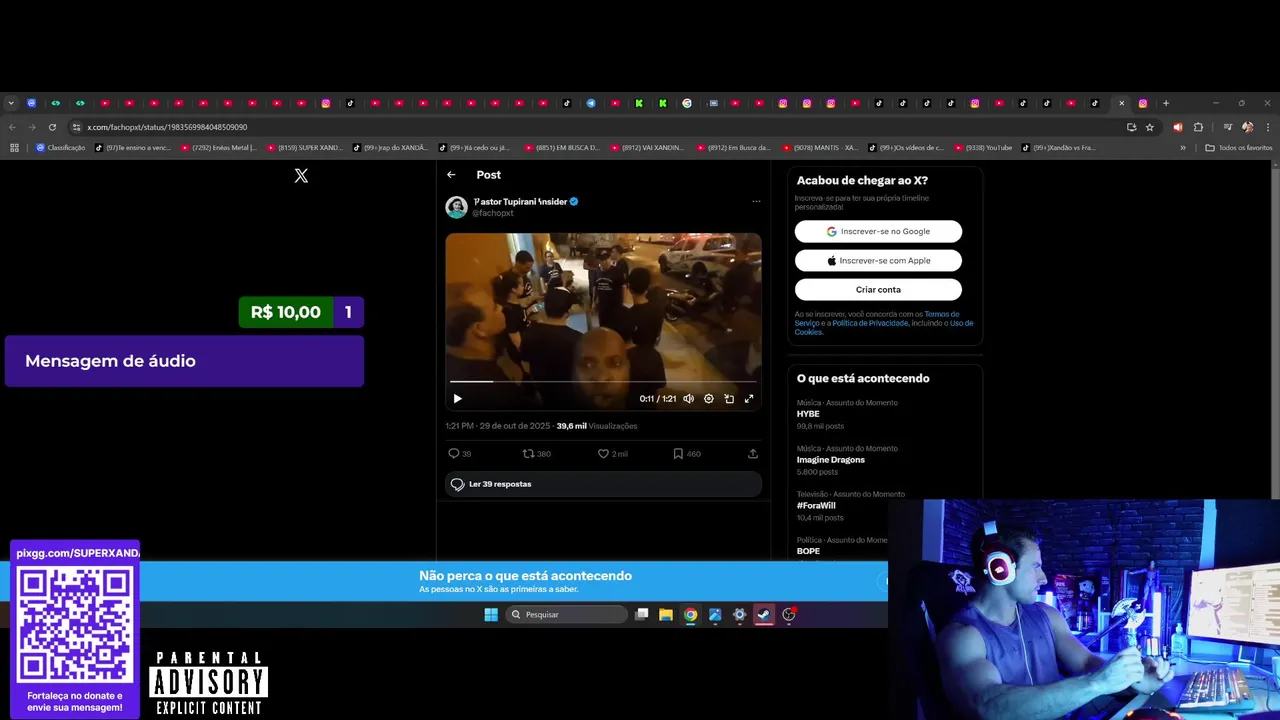The width and height of the screenshot is (1280, 720).
Task: Open Windows Start menu
Action: click(491, 614)
